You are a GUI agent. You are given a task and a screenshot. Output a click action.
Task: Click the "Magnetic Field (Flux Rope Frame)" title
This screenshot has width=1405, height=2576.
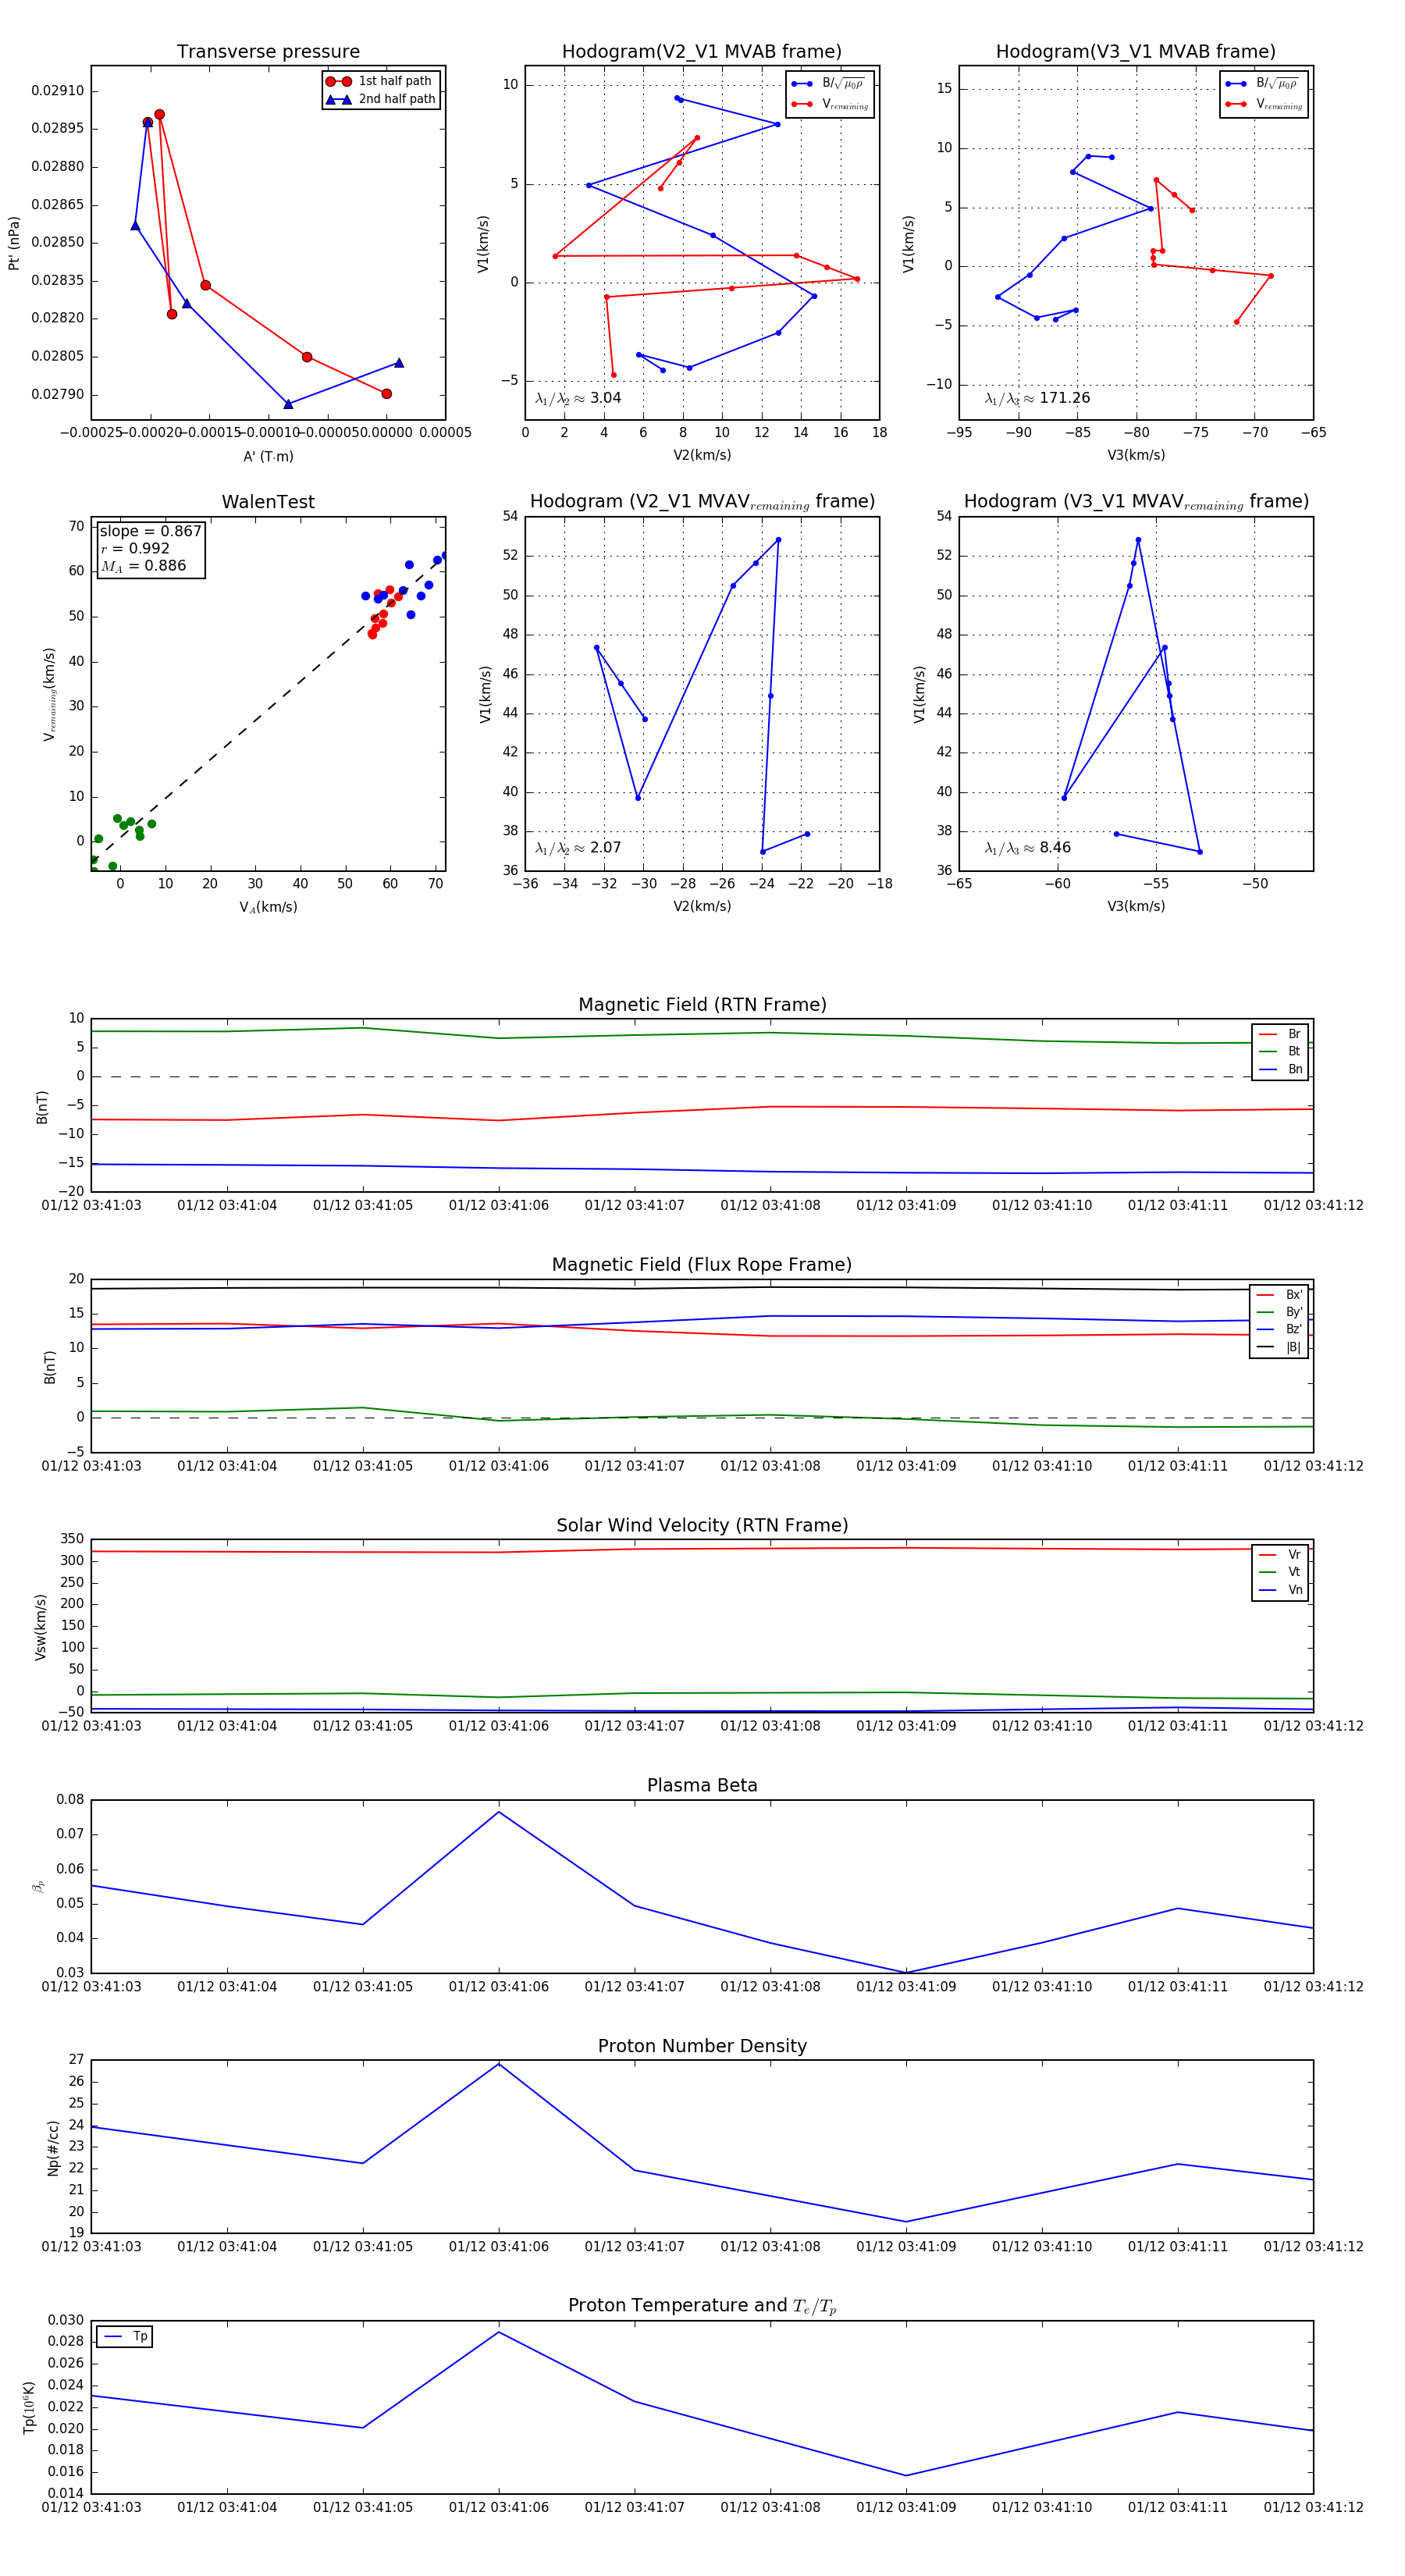click(702, 1265)
